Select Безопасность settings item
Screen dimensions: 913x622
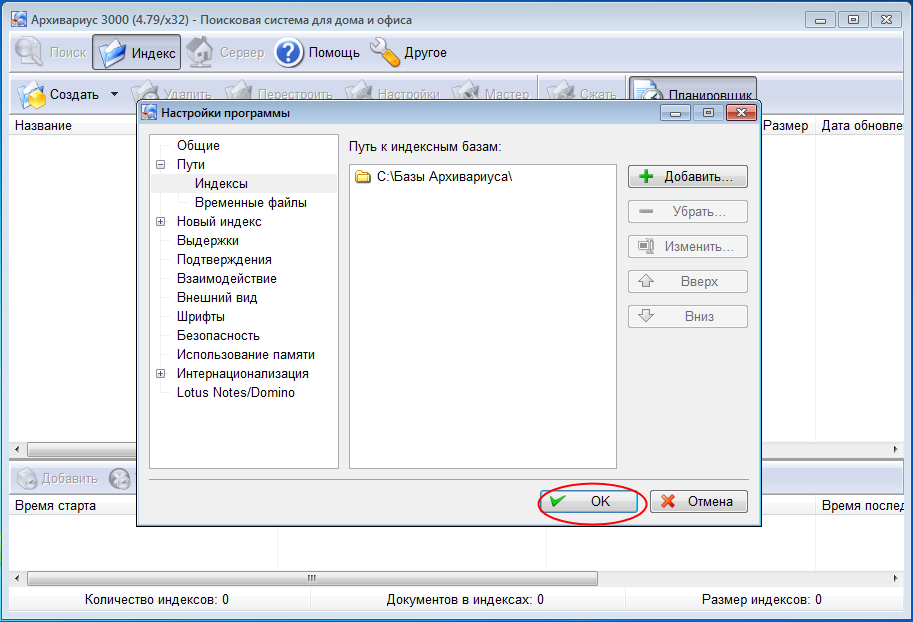tap(218, 335)
